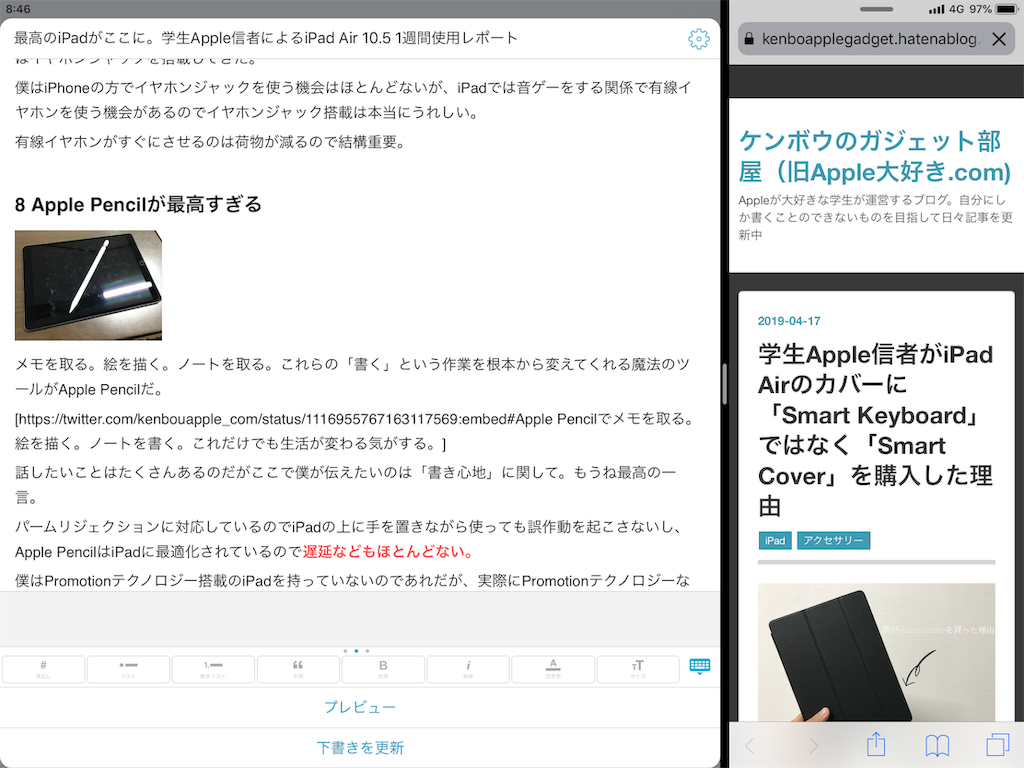Insert a bulleted list (リスト)
Screen dimensions: 1024x768
coord(129,669)
